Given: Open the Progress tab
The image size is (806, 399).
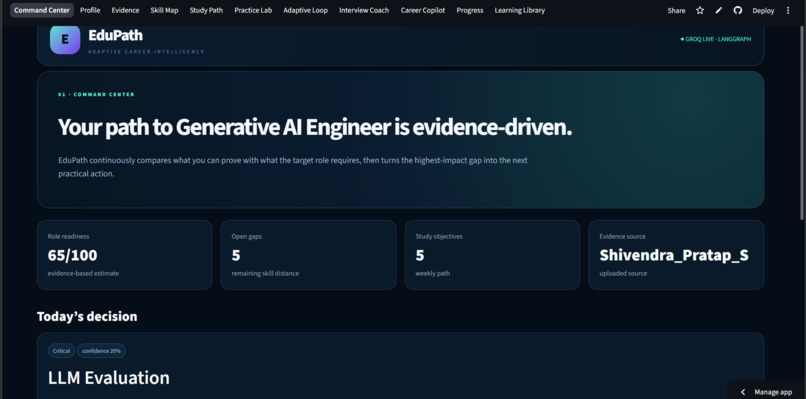Looking at the screenshot, I should click(x=470, y=10).
